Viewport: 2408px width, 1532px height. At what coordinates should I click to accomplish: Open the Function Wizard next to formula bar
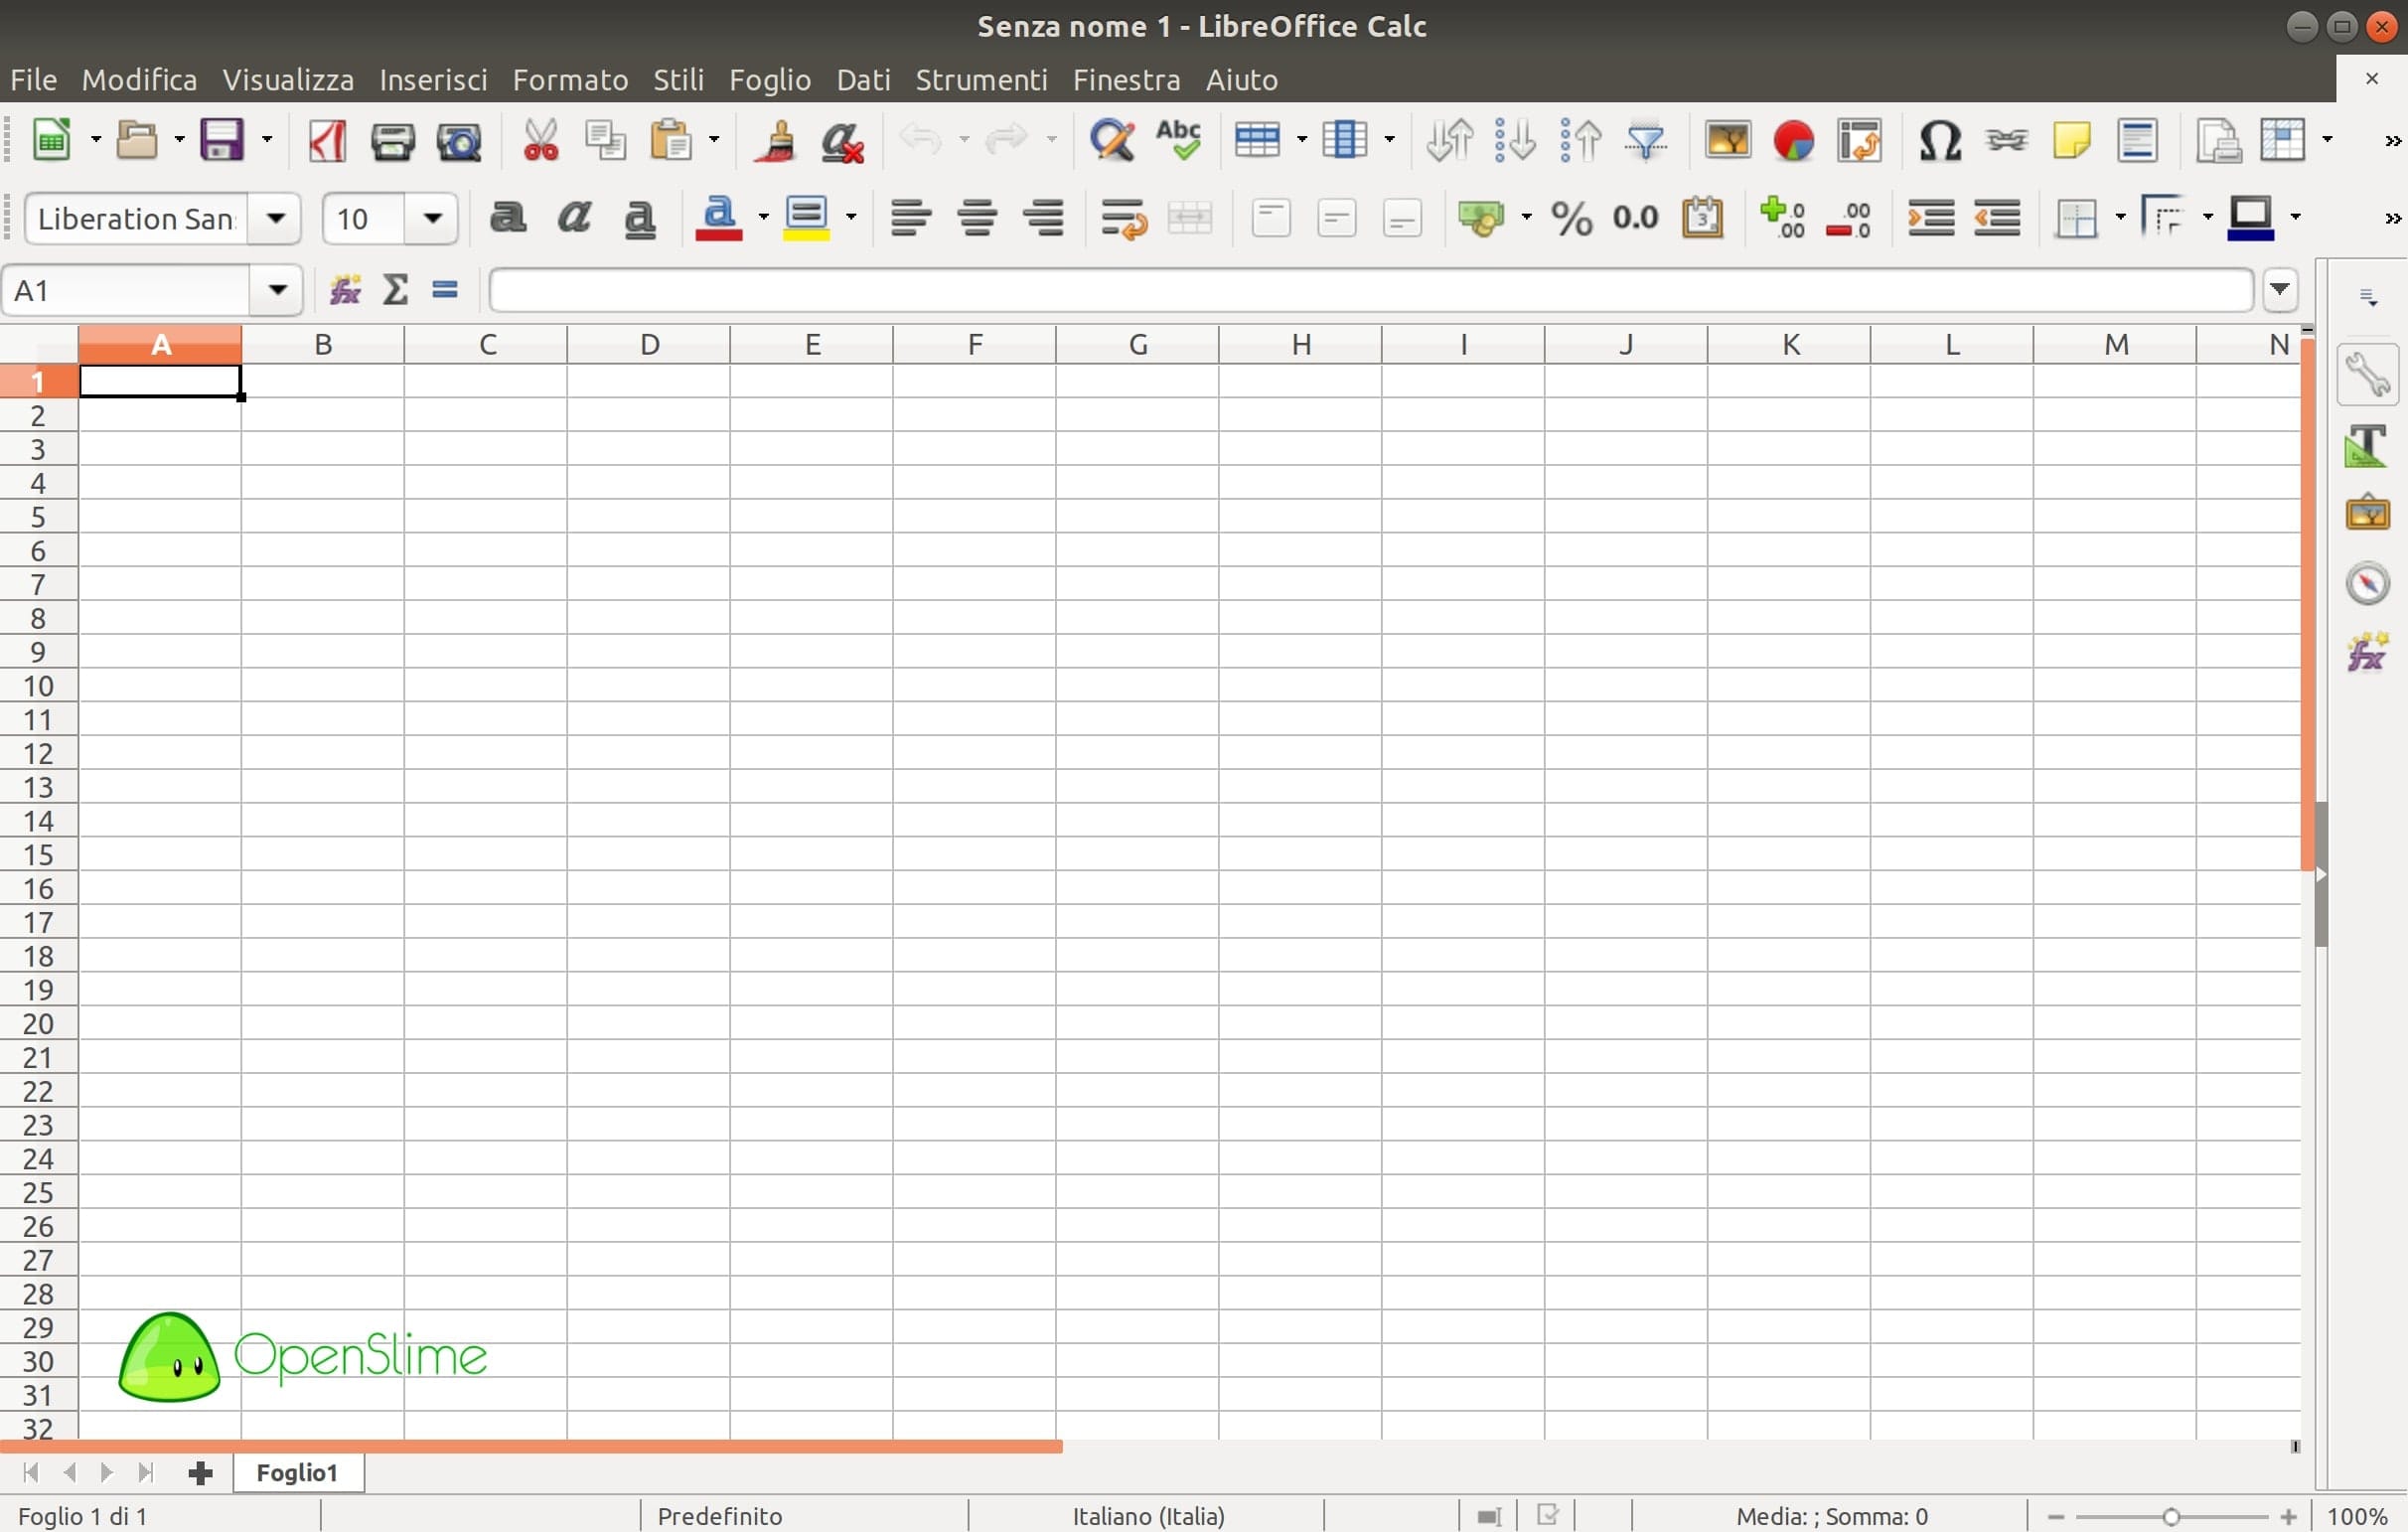(345, 290)
